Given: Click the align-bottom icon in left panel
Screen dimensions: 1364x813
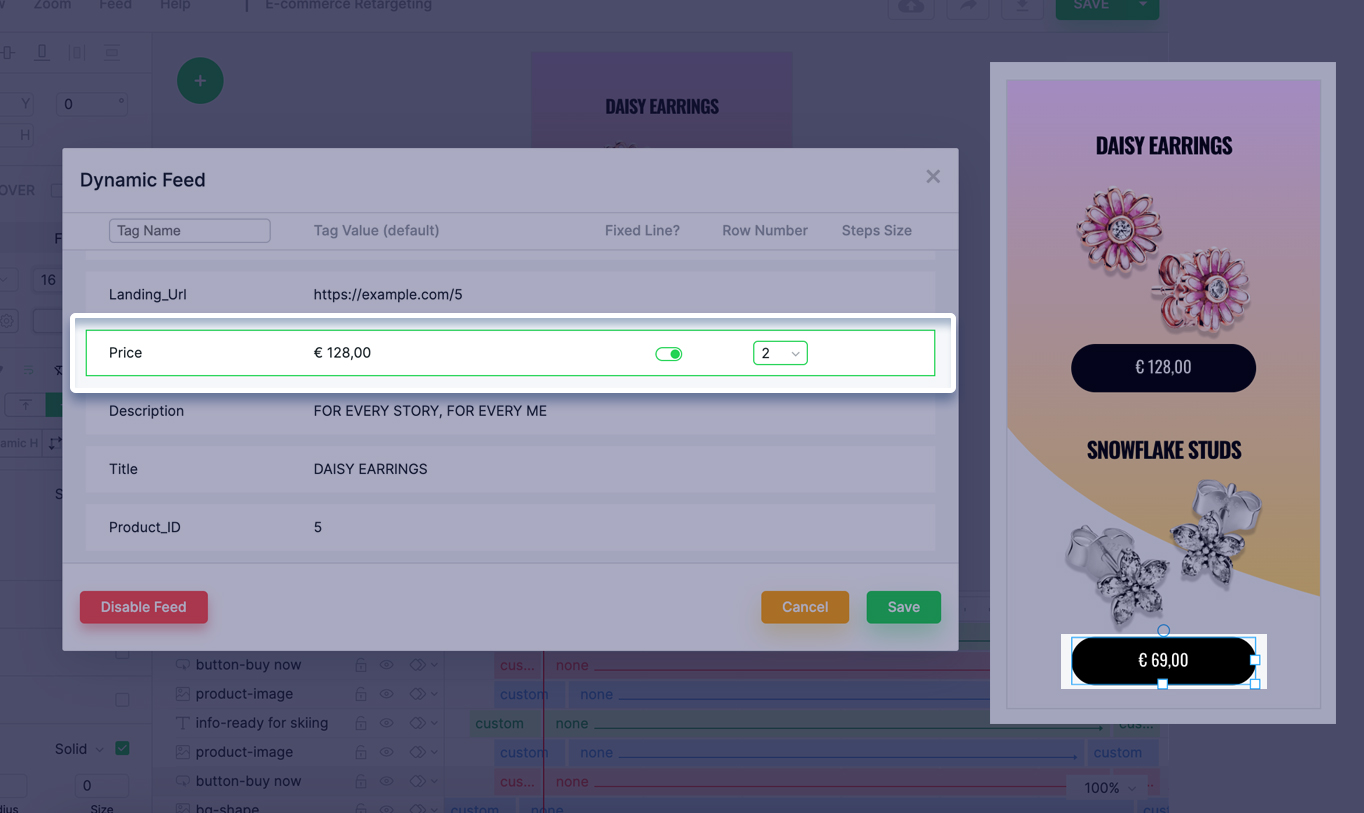Looking at the screenshot, I should [x=41, y=52].
